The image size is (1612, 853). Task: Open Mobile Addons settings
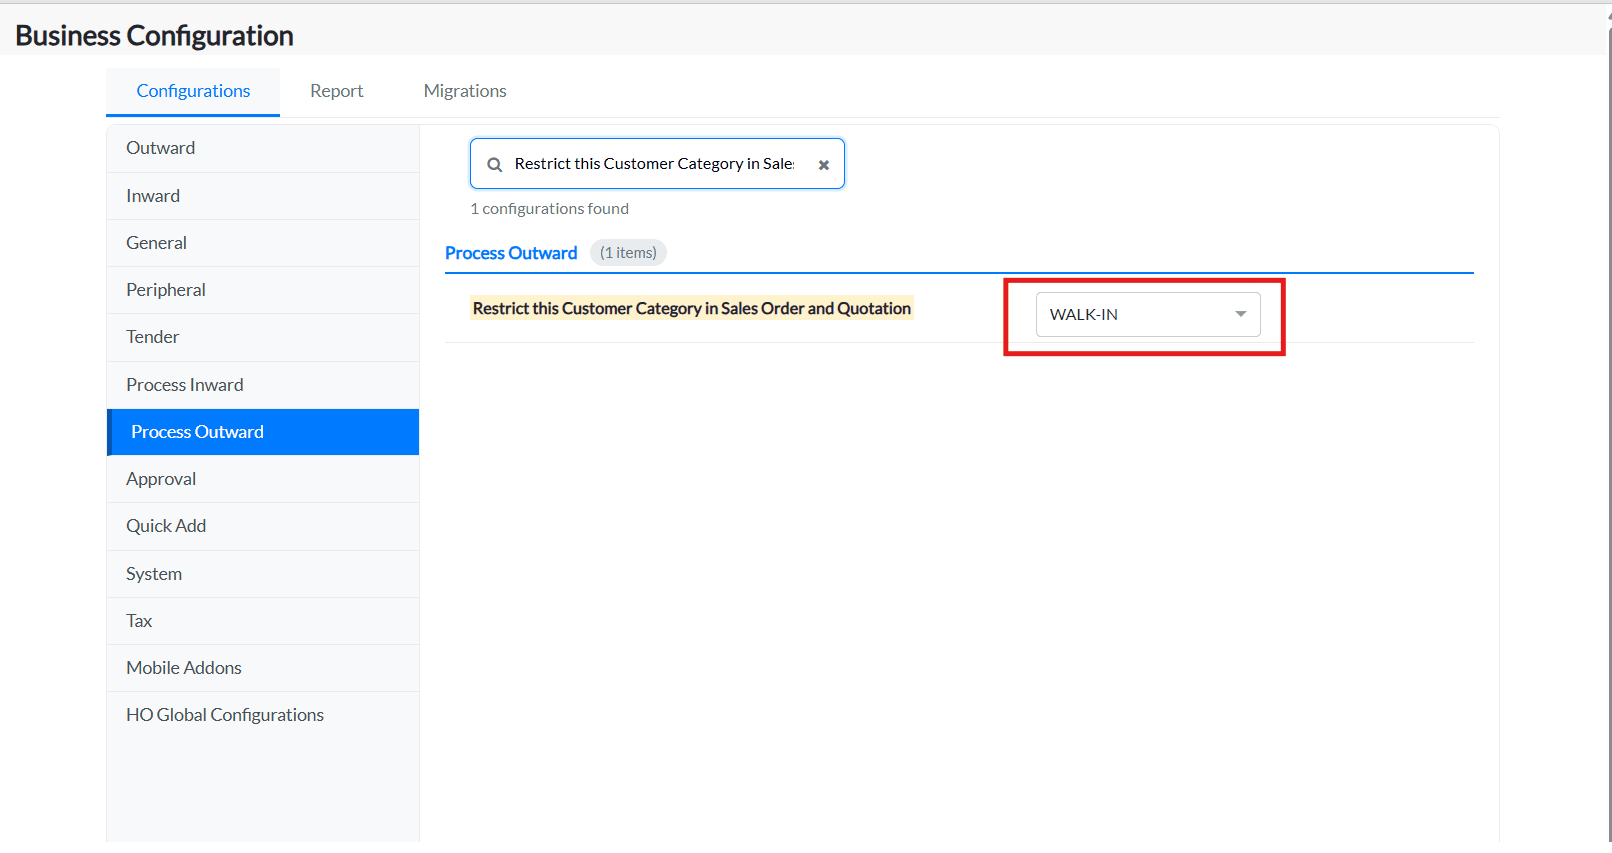coord(184,668)
